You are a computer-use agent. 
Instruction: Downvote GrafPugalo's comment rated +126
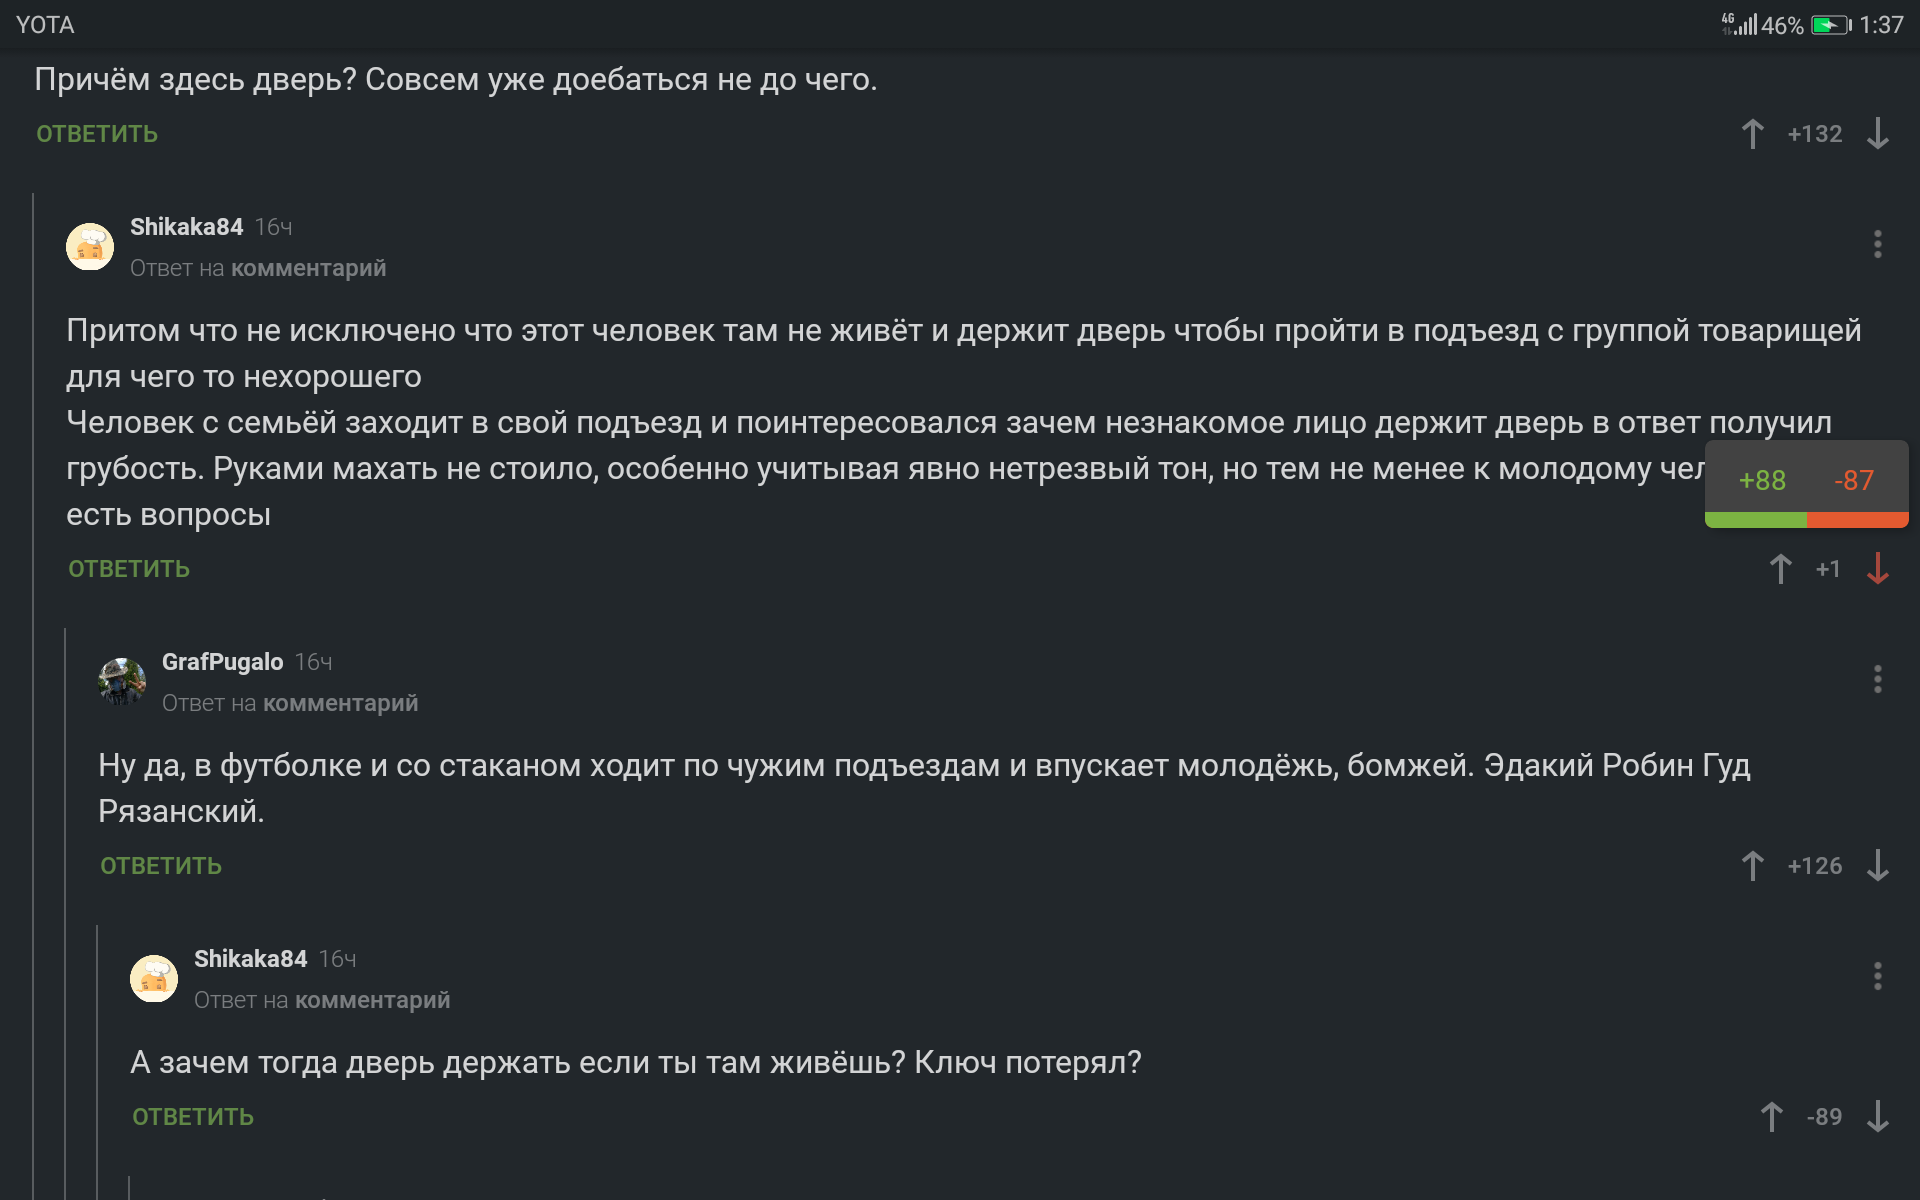click(1878, 866)
